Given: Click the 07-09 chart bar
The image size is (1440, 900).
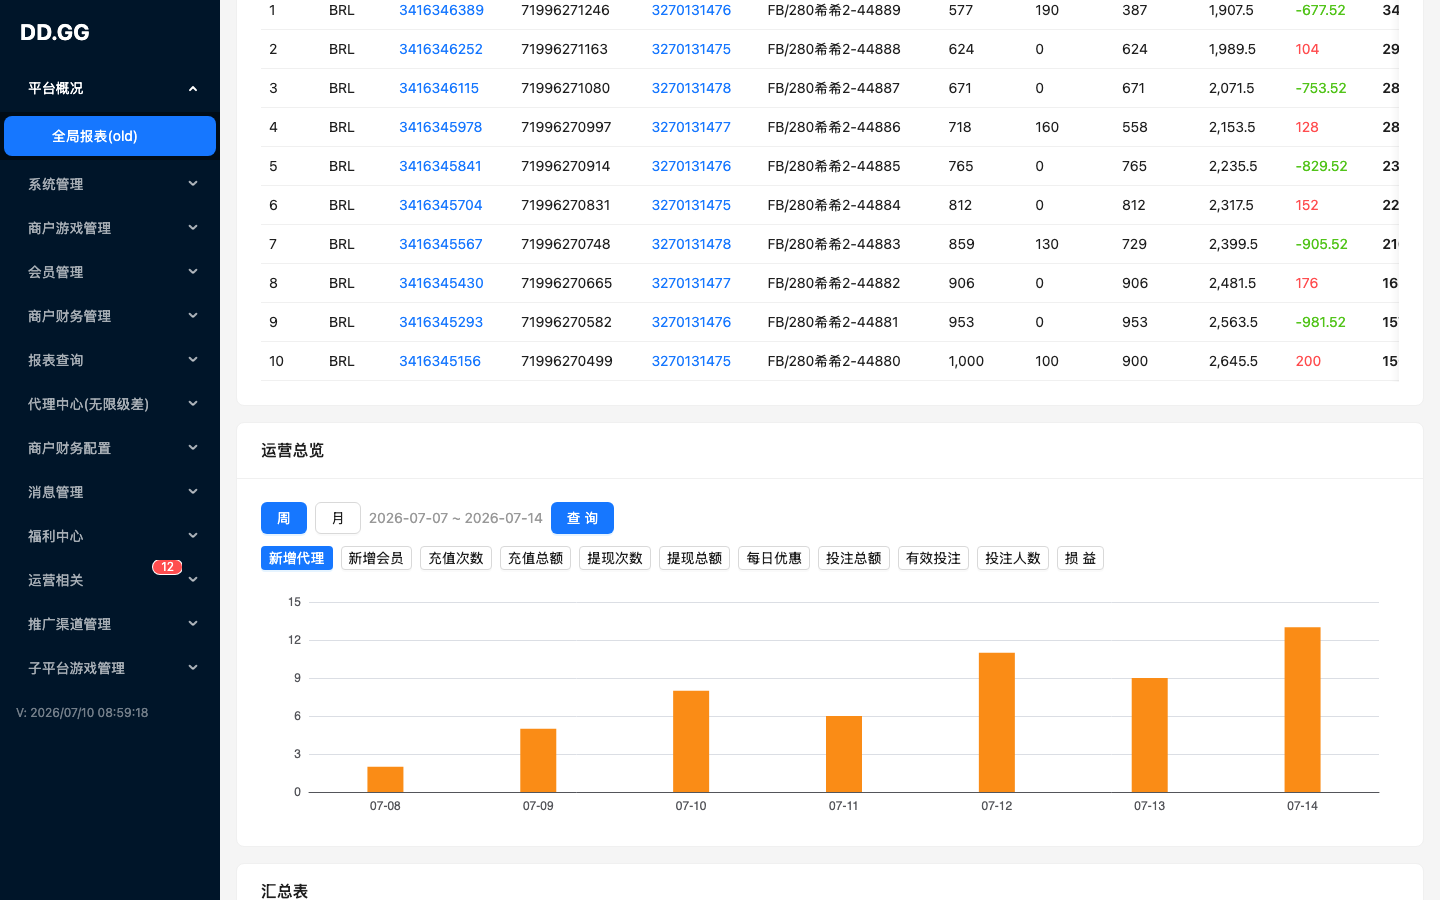Looking at the screenshot, I should (538, 760).
